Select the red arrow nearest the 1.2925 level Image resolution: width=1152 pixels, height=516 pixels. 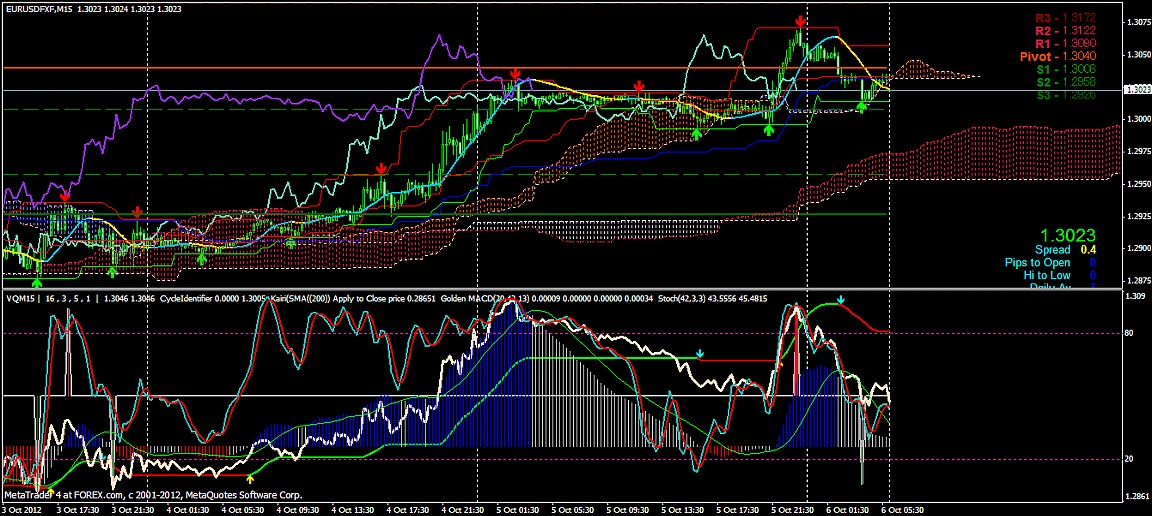[137, 211]
